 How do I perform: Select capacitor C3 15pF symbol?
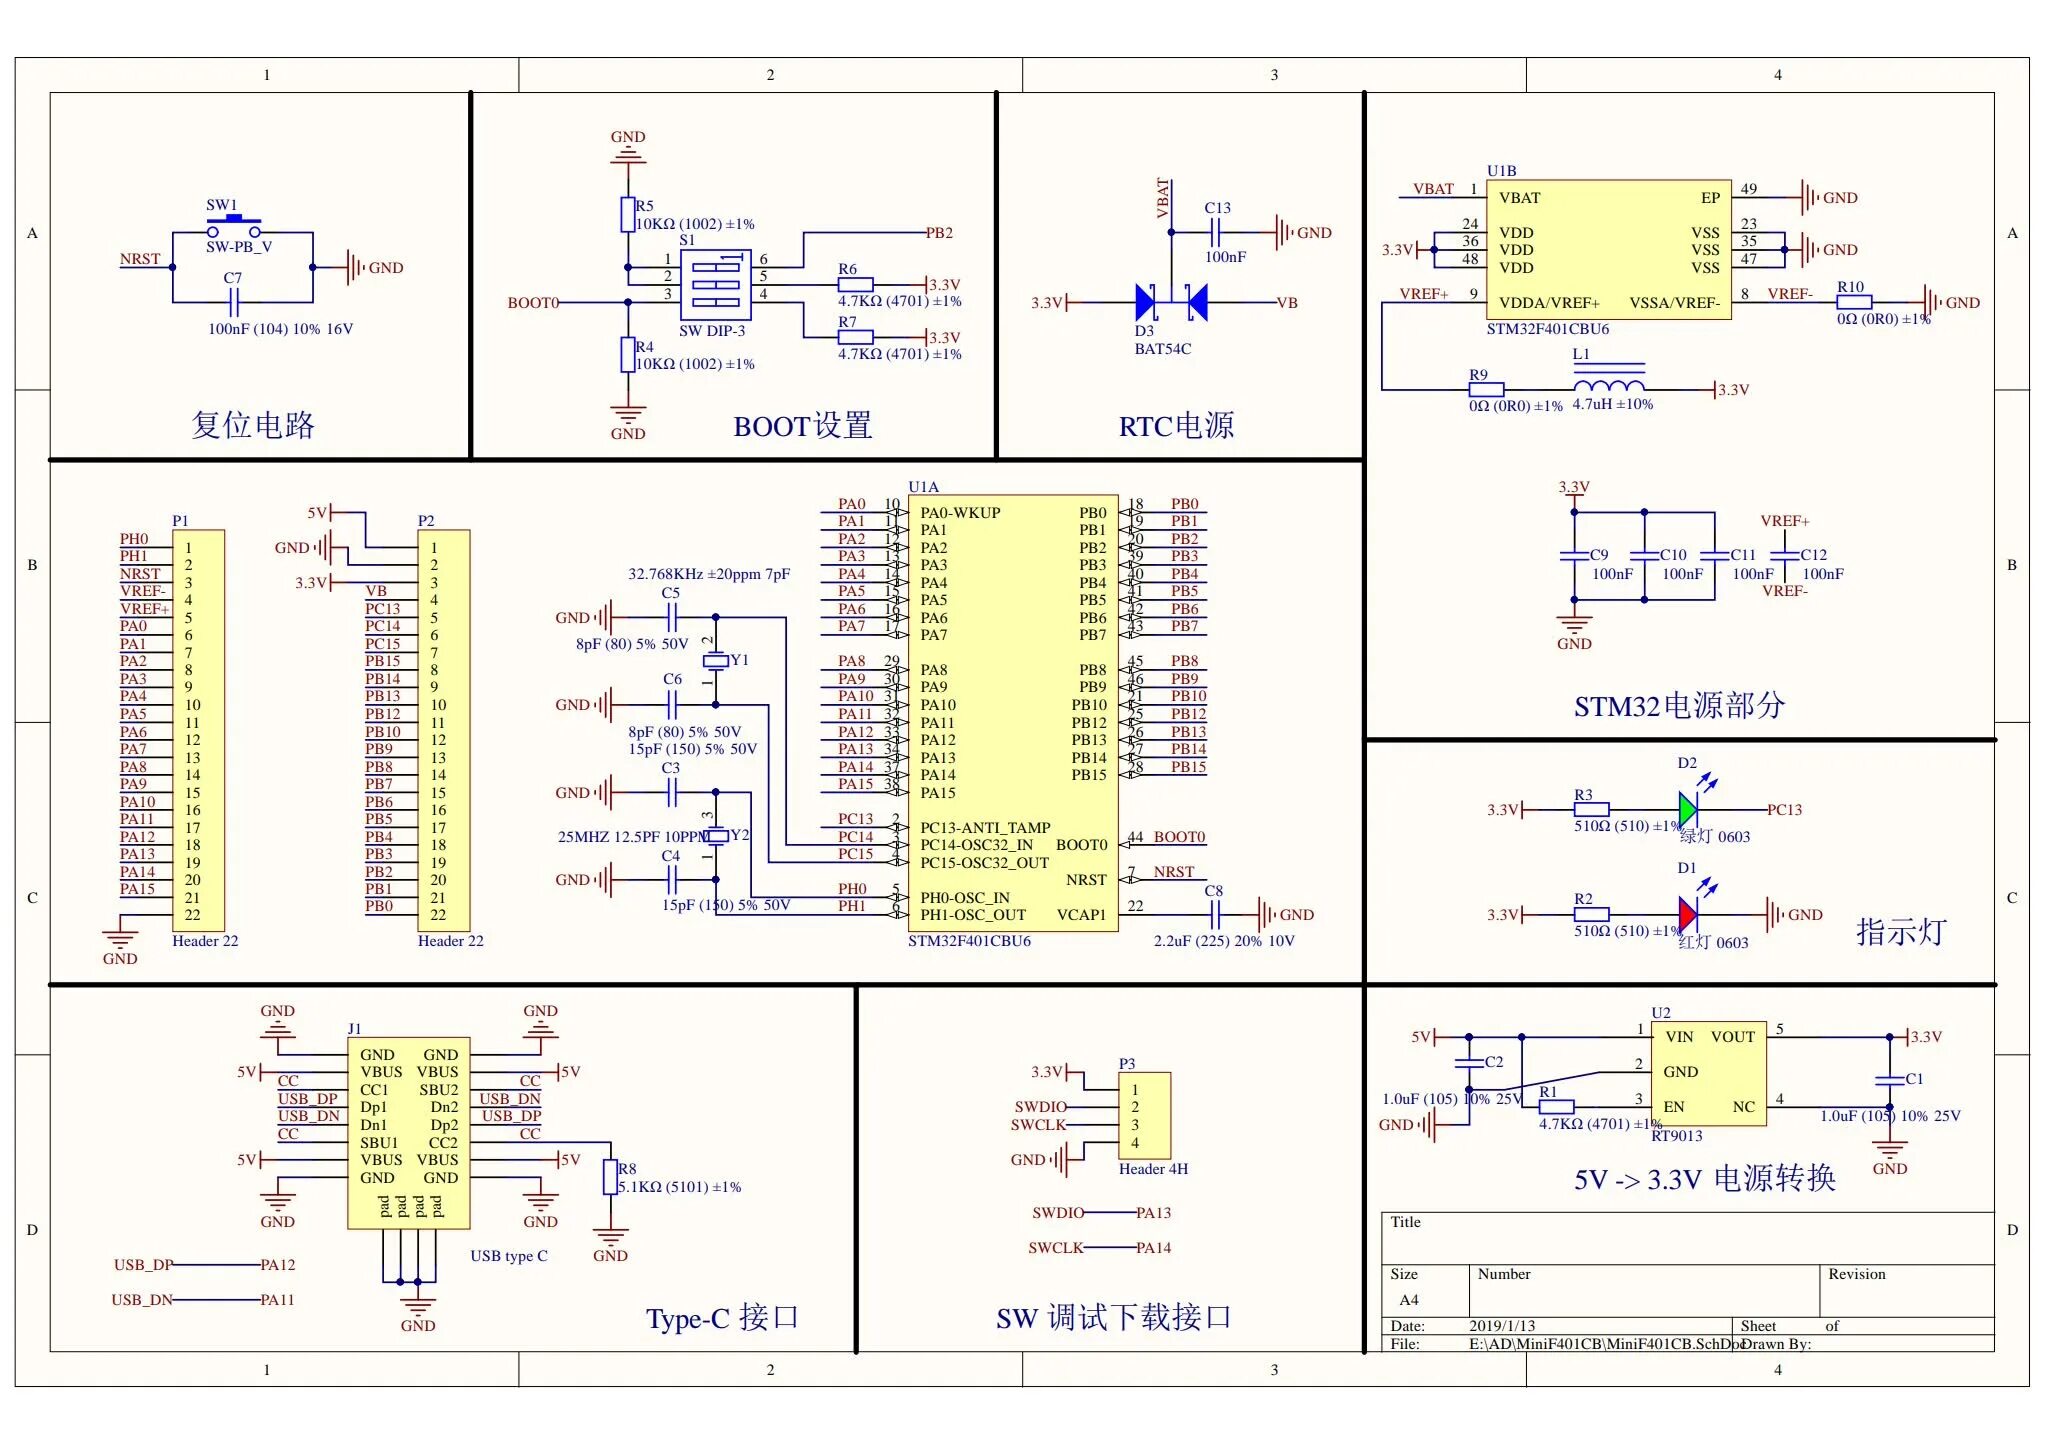pos(672,792)
